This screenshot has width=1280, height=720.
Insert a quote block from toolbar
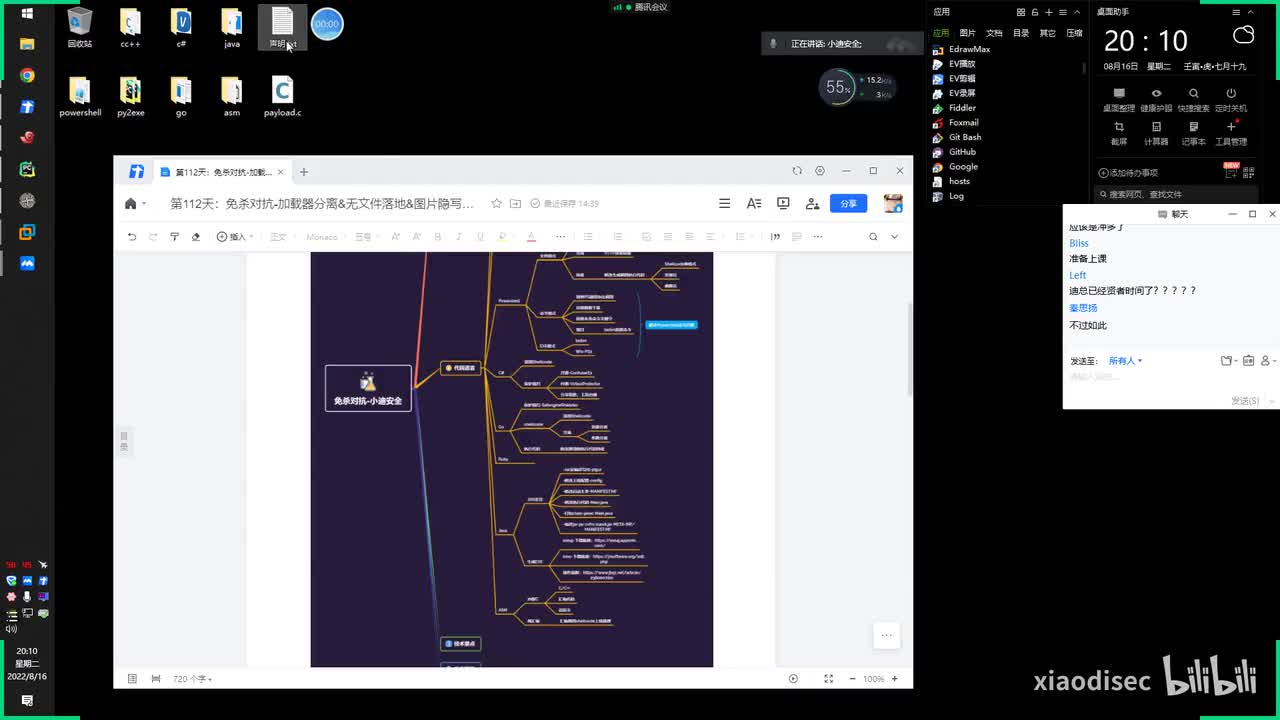pyautogui.click(x=775, y=237)
